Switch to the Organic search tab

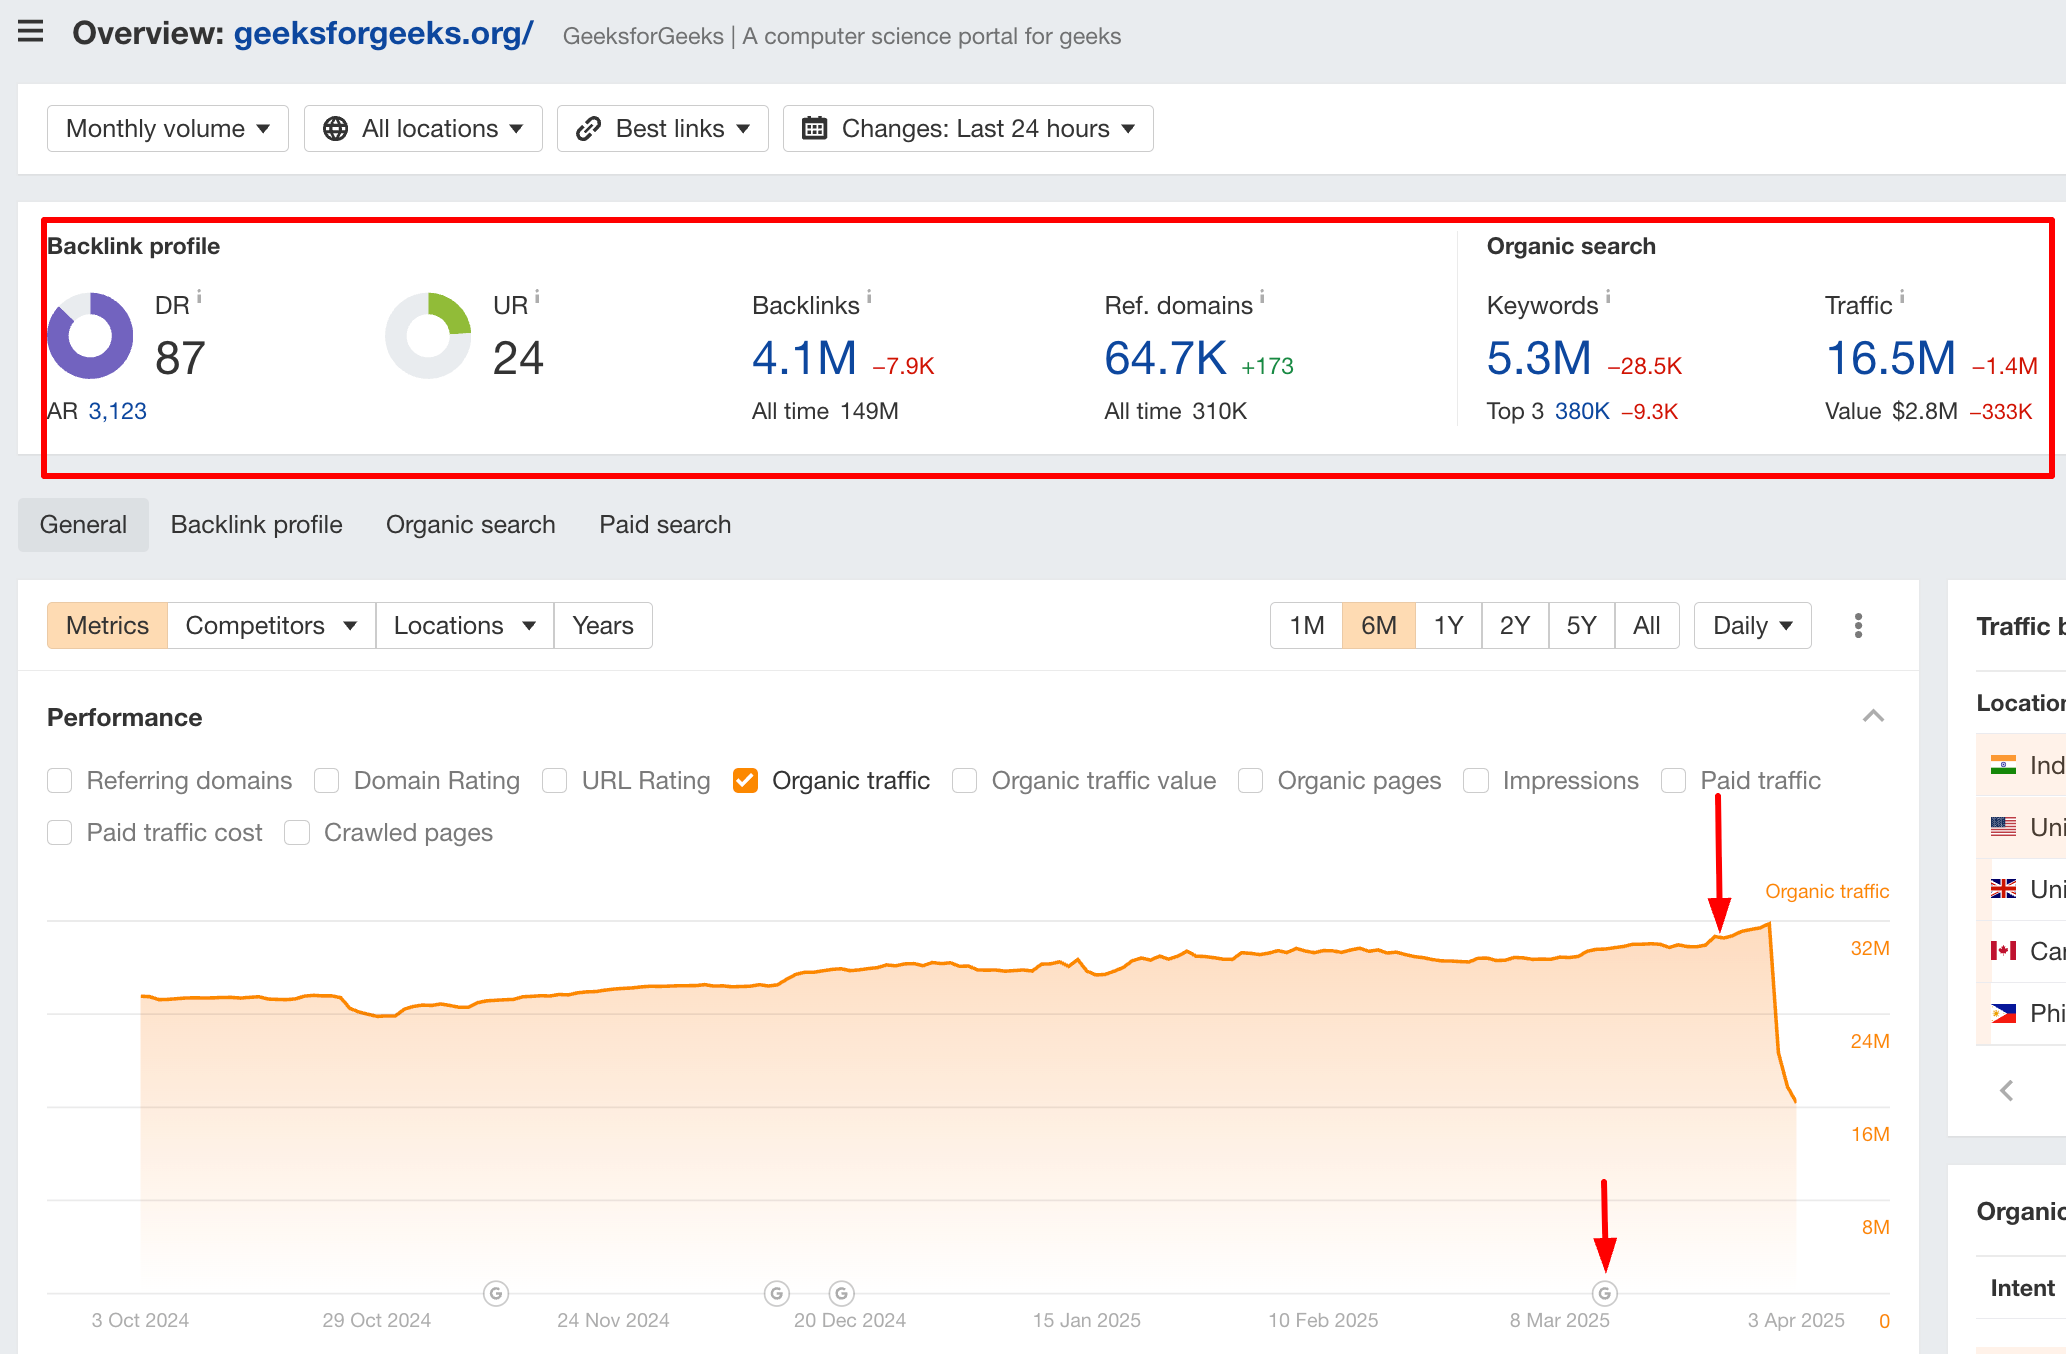point(470,525)
